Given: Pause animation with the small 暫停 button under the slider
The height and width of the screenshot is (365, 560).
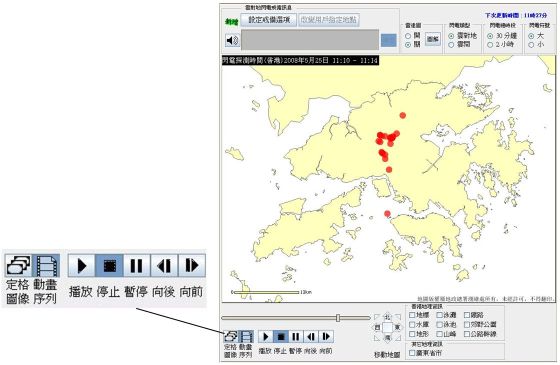Looking at the screenshot, I should [296, 336].
